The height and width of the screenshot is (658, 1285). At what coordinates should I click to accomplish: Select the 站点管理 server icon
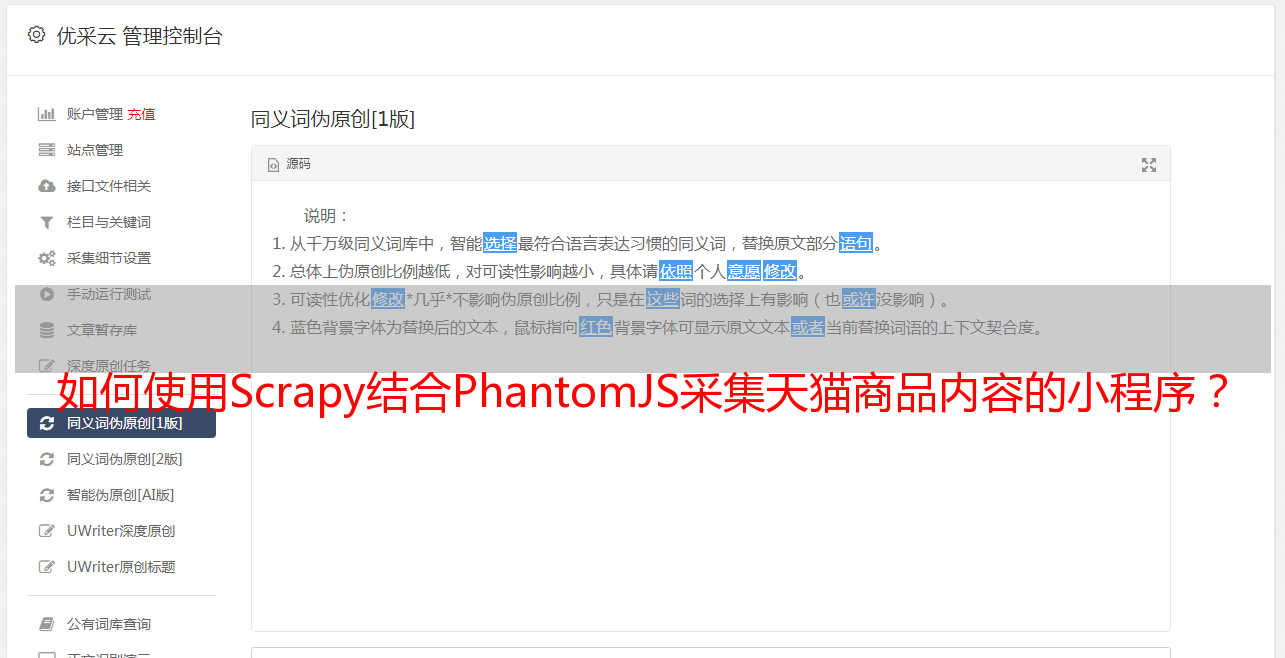point(46,150)
